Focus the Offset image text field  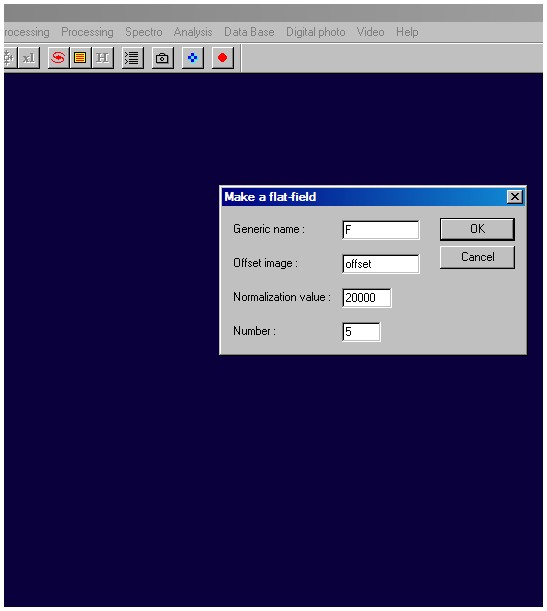pyautogui.click(x=381, y=264)
